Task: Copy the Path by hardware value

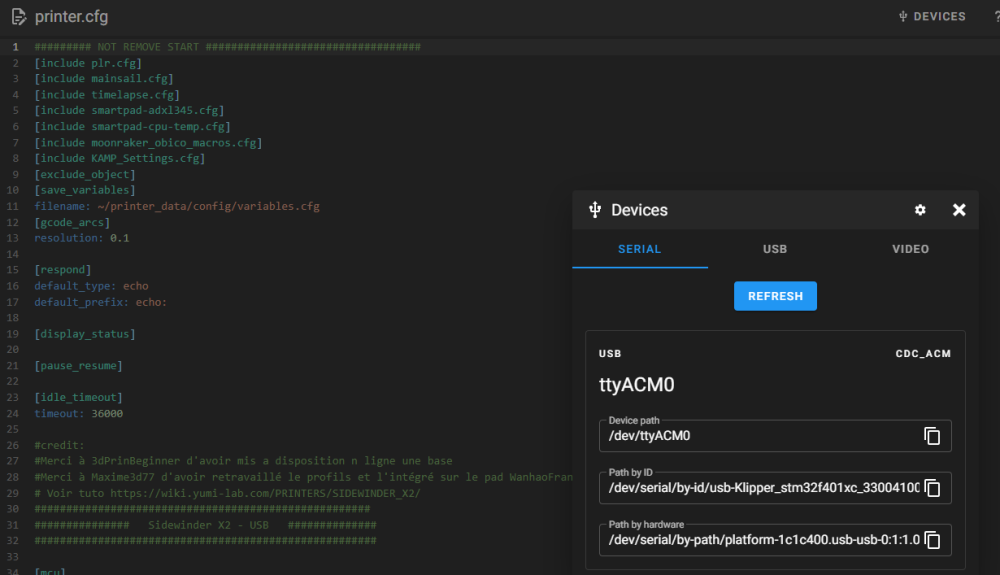Action: [932, 540]
